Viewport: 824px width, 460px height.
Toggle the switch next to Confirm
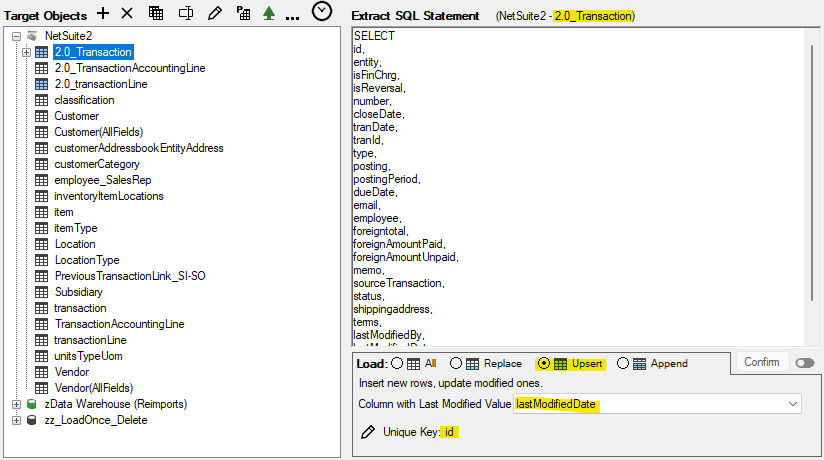coord(805,363)
